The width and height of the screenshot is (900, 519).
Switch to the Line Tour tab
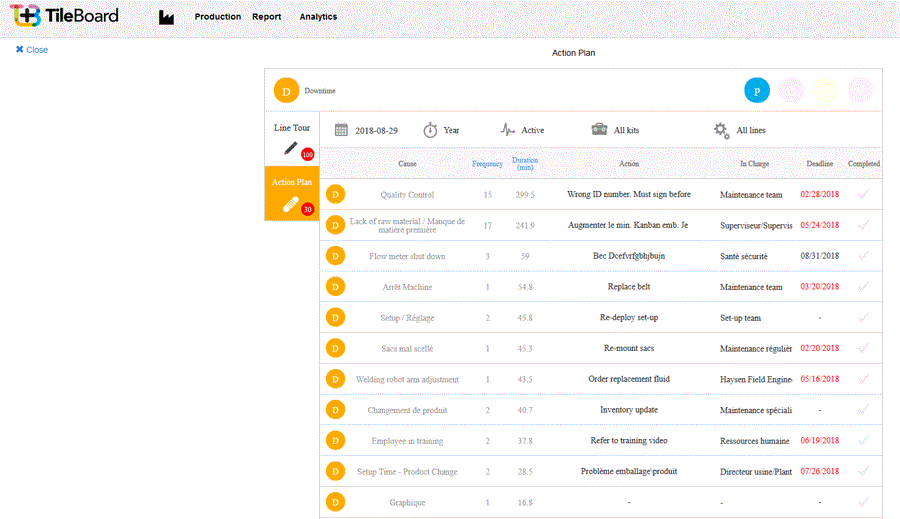pyautogui.click(x=292, y=139)
